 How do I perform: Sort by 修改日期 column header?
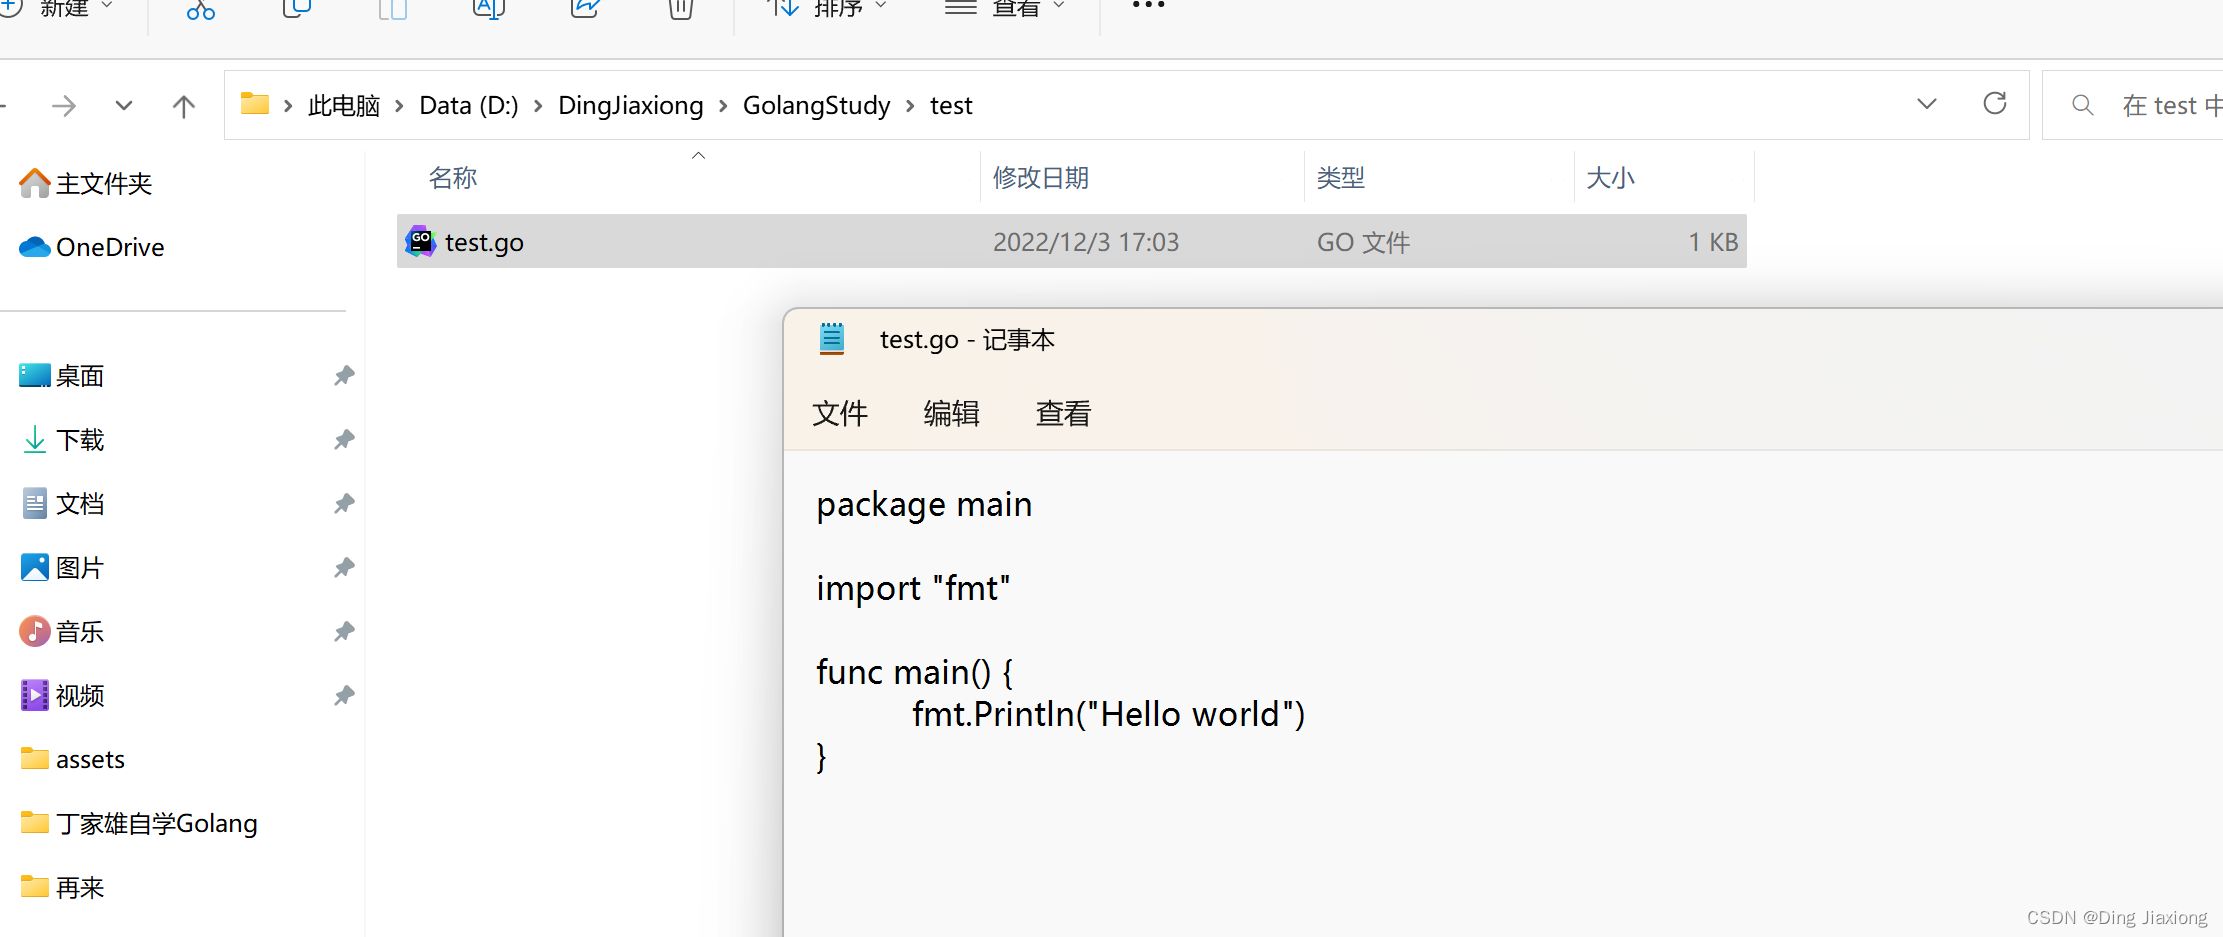[1041, 178]
